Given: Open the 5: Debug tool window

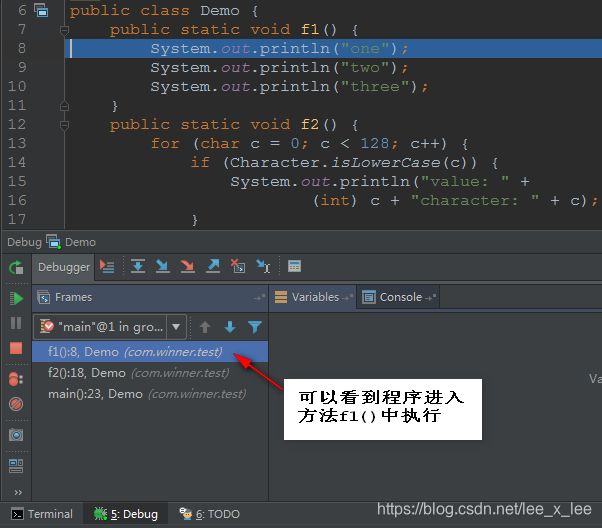Looking at the screenshot, I should [x=126, y=514].
